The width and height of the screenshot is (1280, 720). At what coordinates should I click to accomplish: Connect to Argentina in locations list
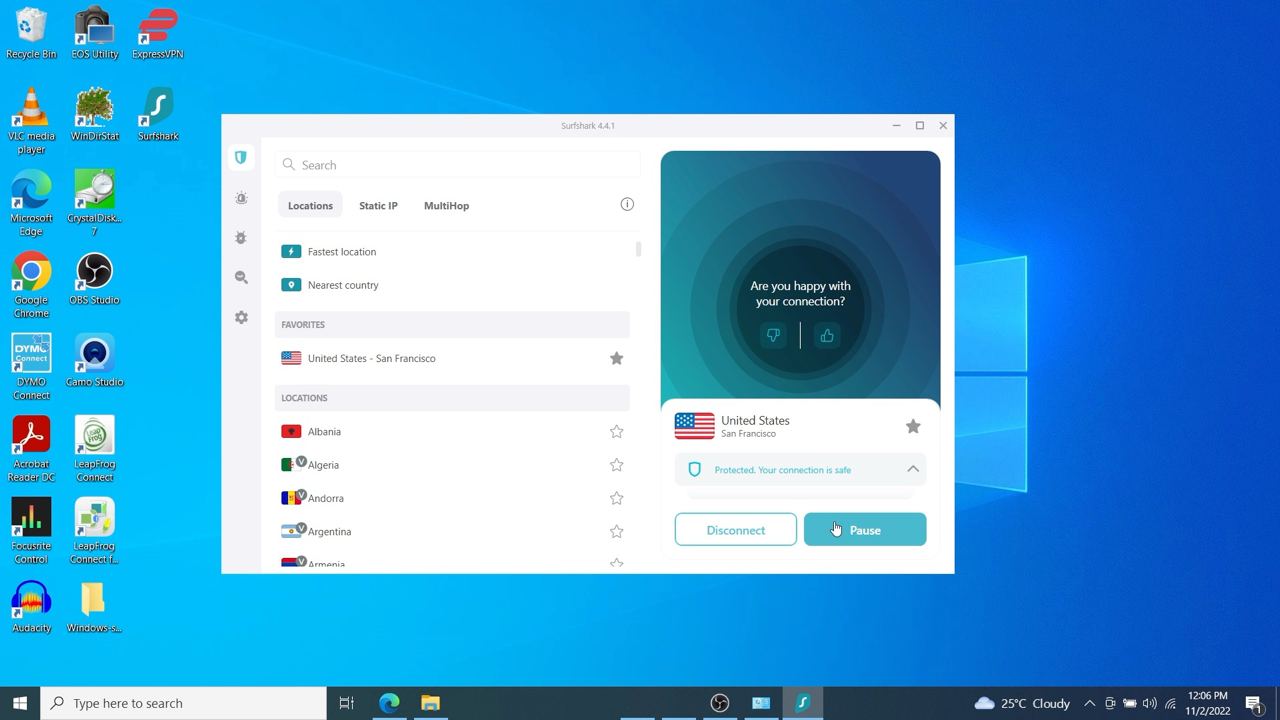point(452,531)
